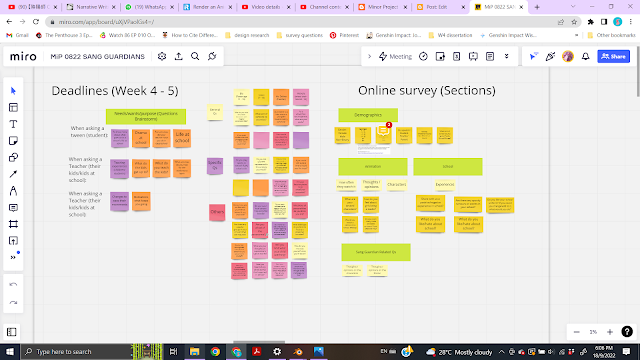Open the Pinterest bookmark
This screenshot has height=360, width=640.
click(344, 36)
